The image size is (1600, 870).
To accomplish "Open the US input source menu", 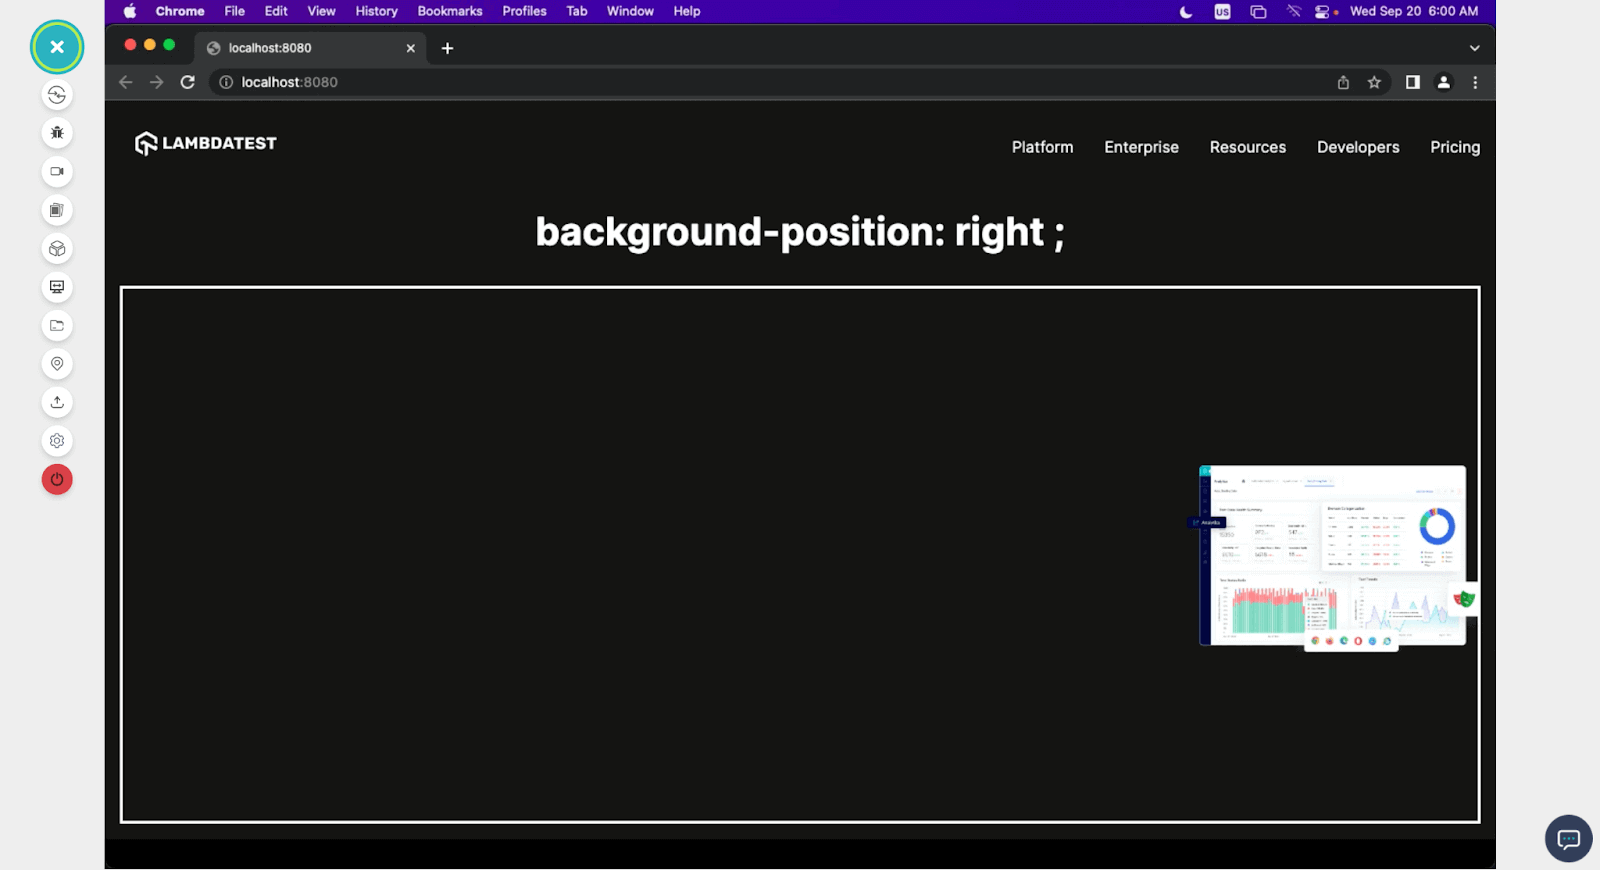I will coord(1222,12).
